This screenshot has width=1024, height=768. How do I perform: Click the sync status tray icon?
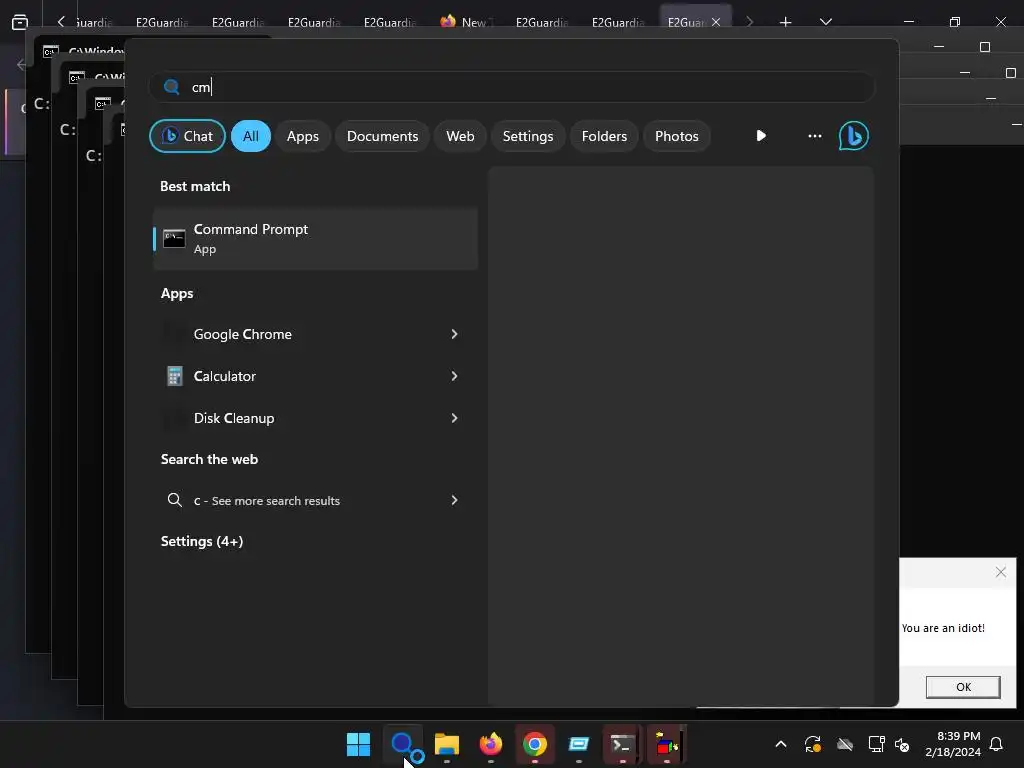pyautogui.click(x=813, y=744)
